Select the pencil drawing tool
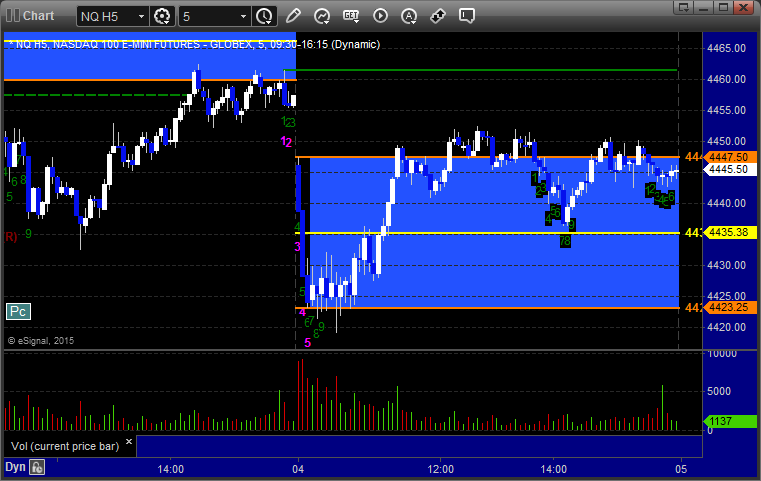 pyautogui.click(x=293, y=16)
